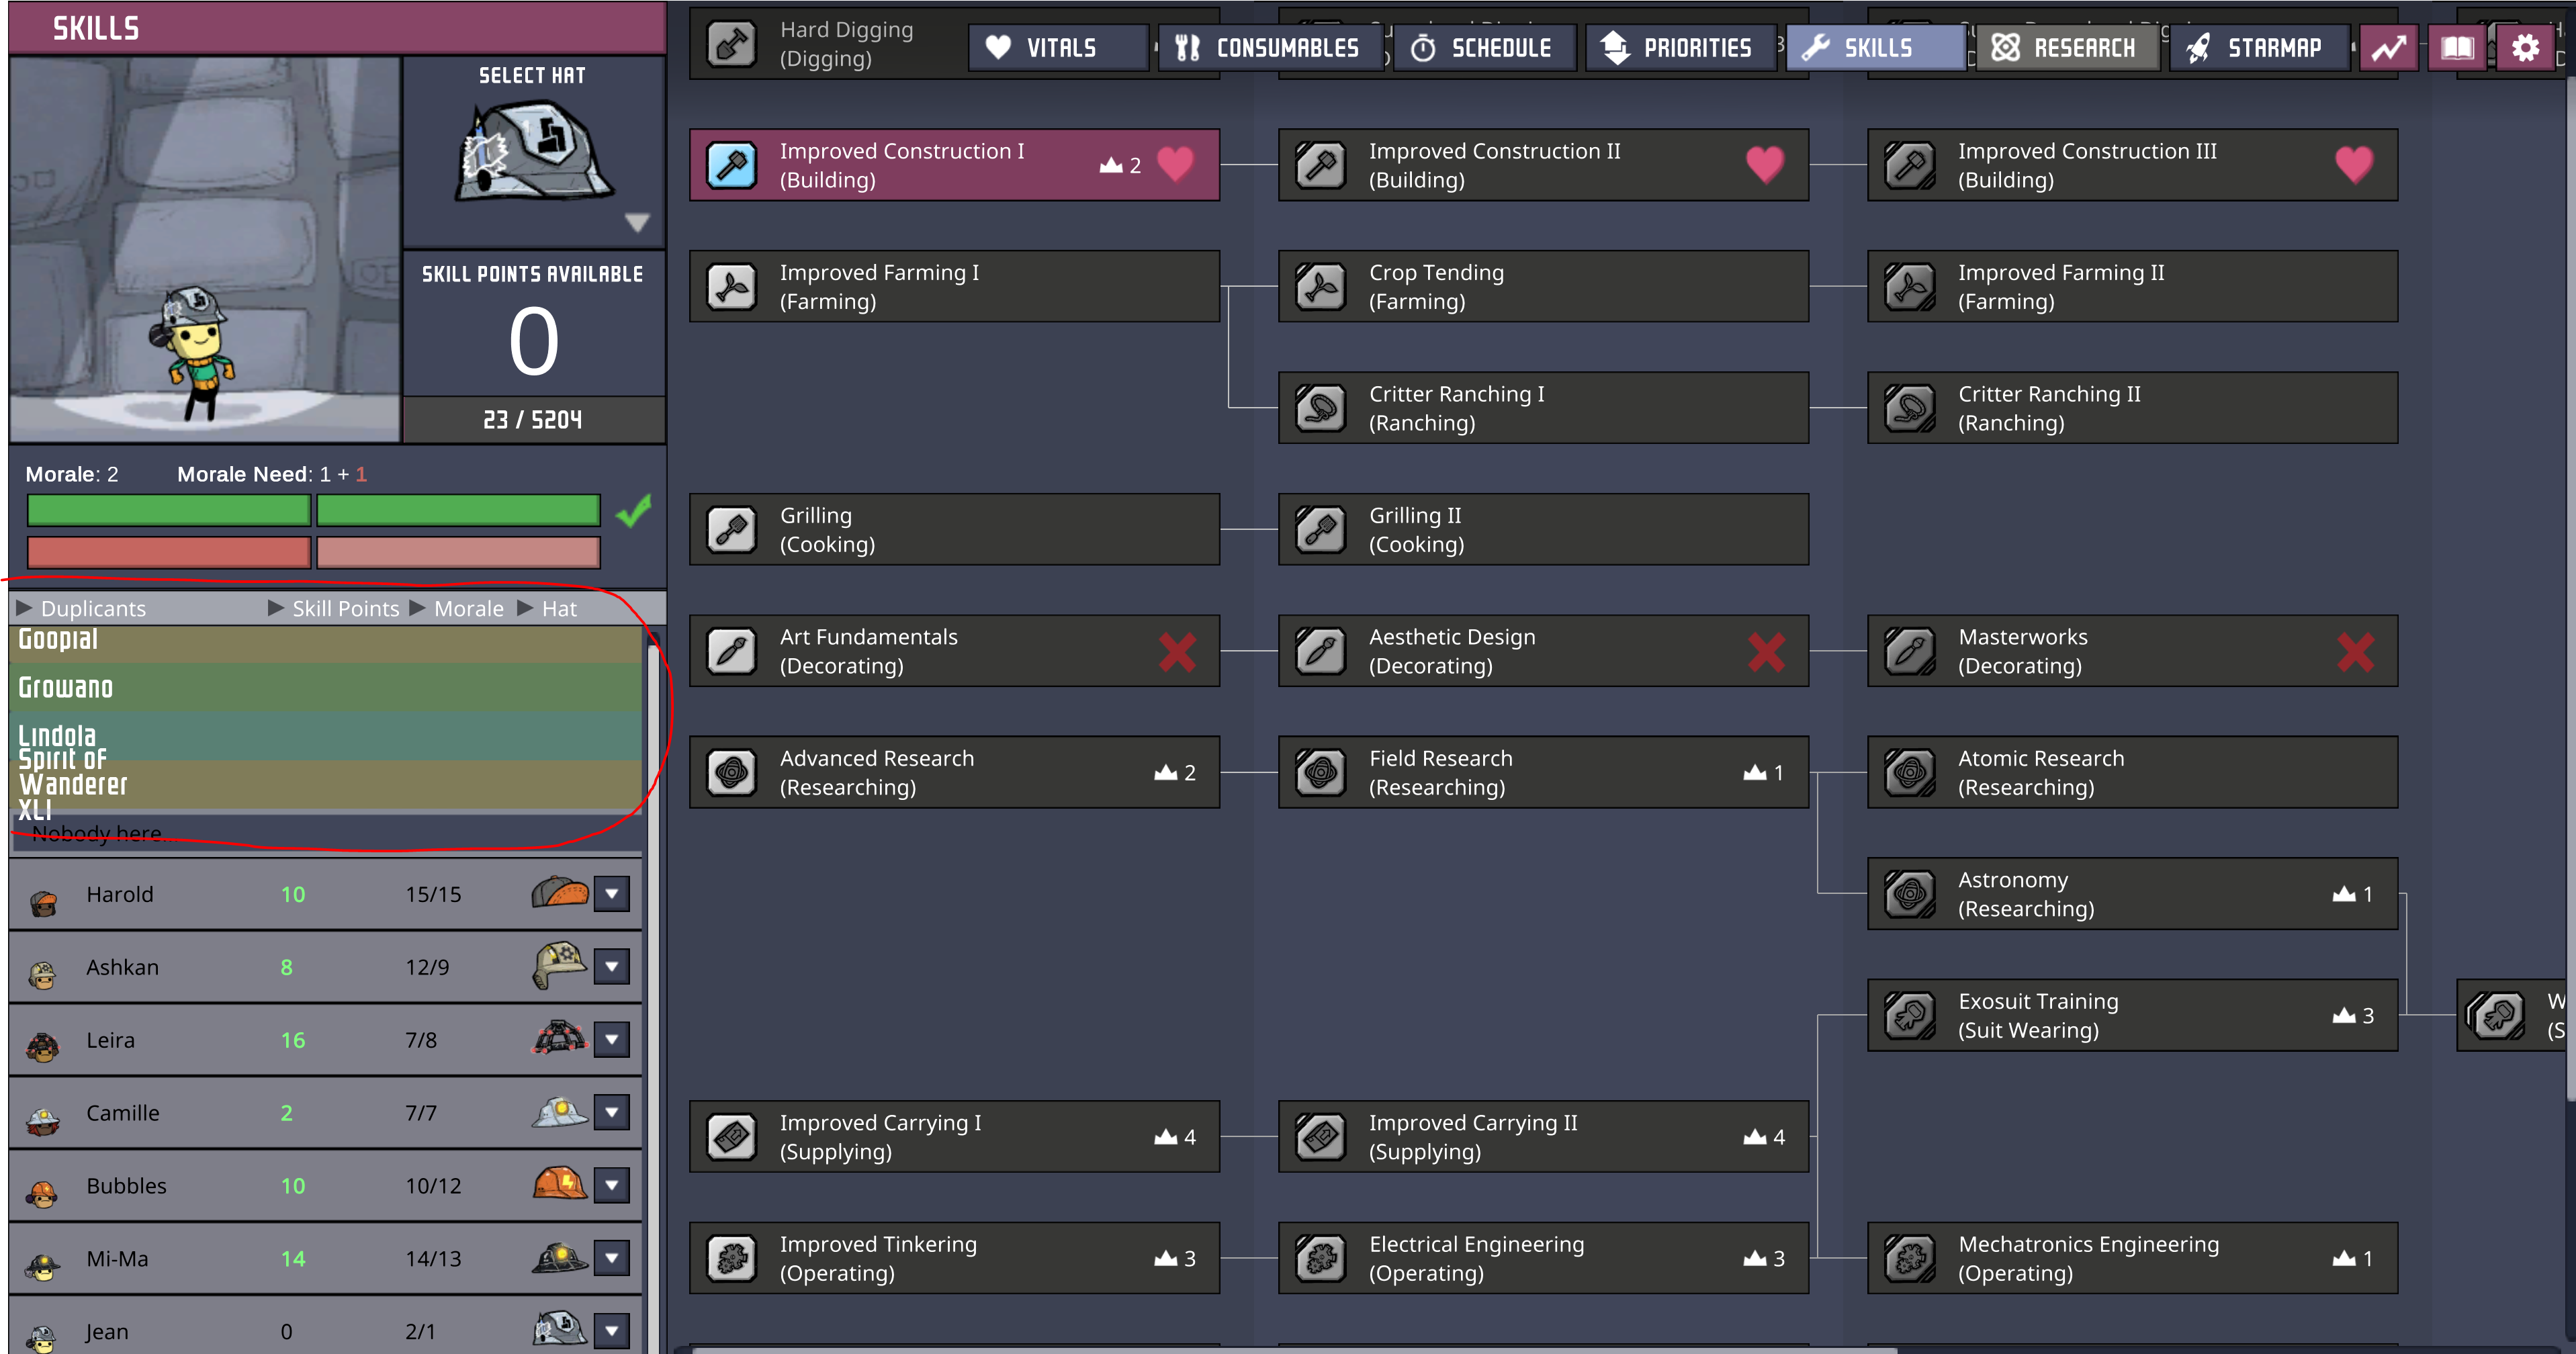Screen dimensions: 2576x1354
Task: Open the database book icon
Action: [2458, 47]
